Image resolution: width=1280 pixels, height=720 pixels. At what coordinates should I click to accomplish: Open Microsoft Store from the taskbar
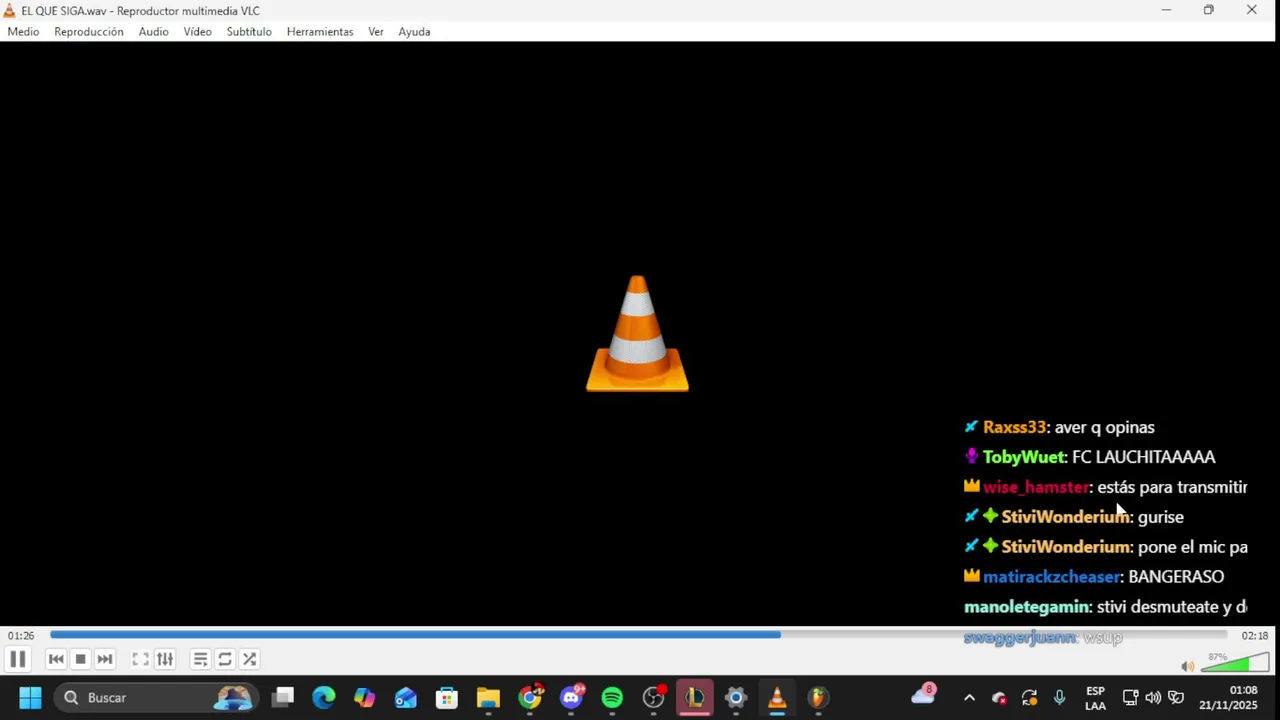tap(446, 698)
